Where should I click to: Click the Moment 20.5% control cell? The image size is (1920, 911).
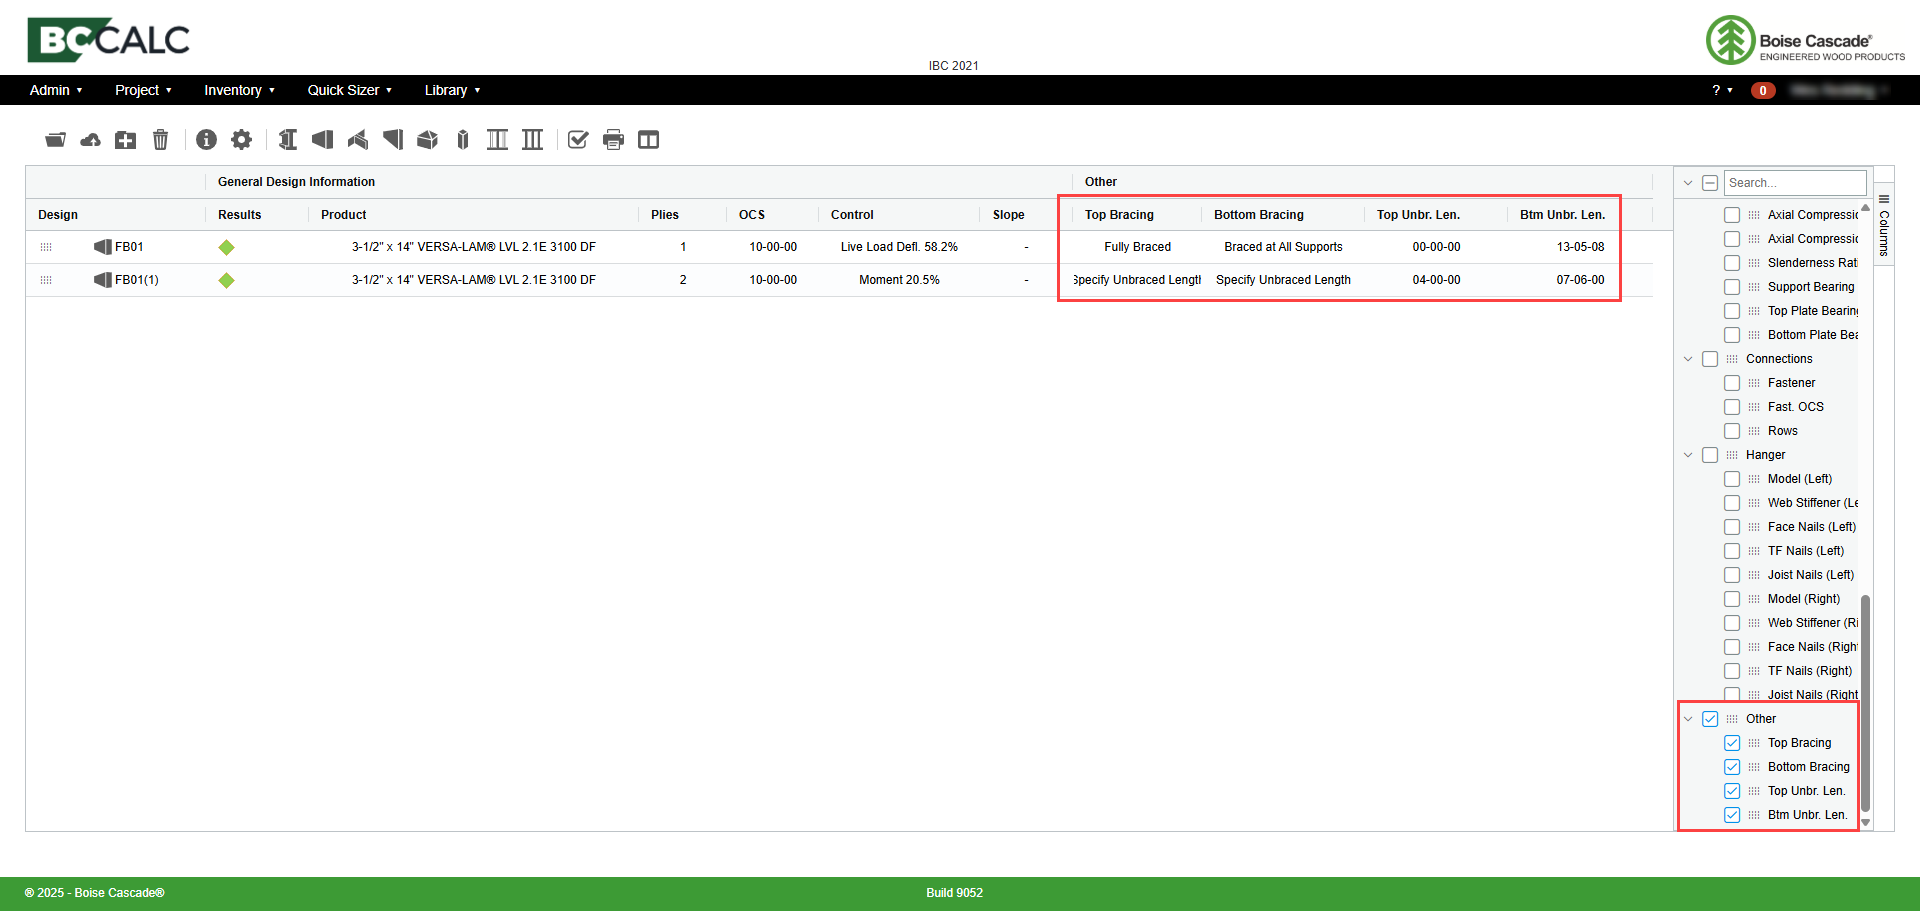click(x=899, y=280)
